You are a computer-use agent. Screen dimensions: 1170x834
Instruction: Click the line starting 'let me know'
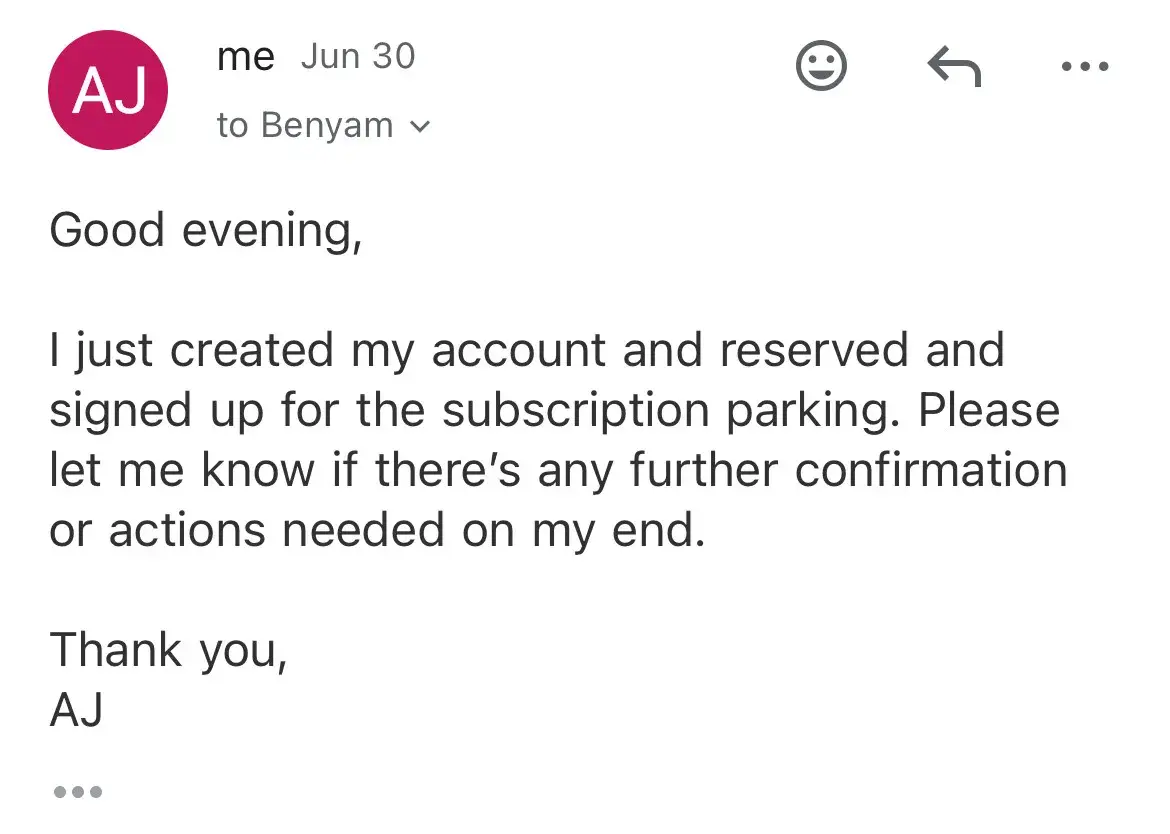(x=558, y=470)
